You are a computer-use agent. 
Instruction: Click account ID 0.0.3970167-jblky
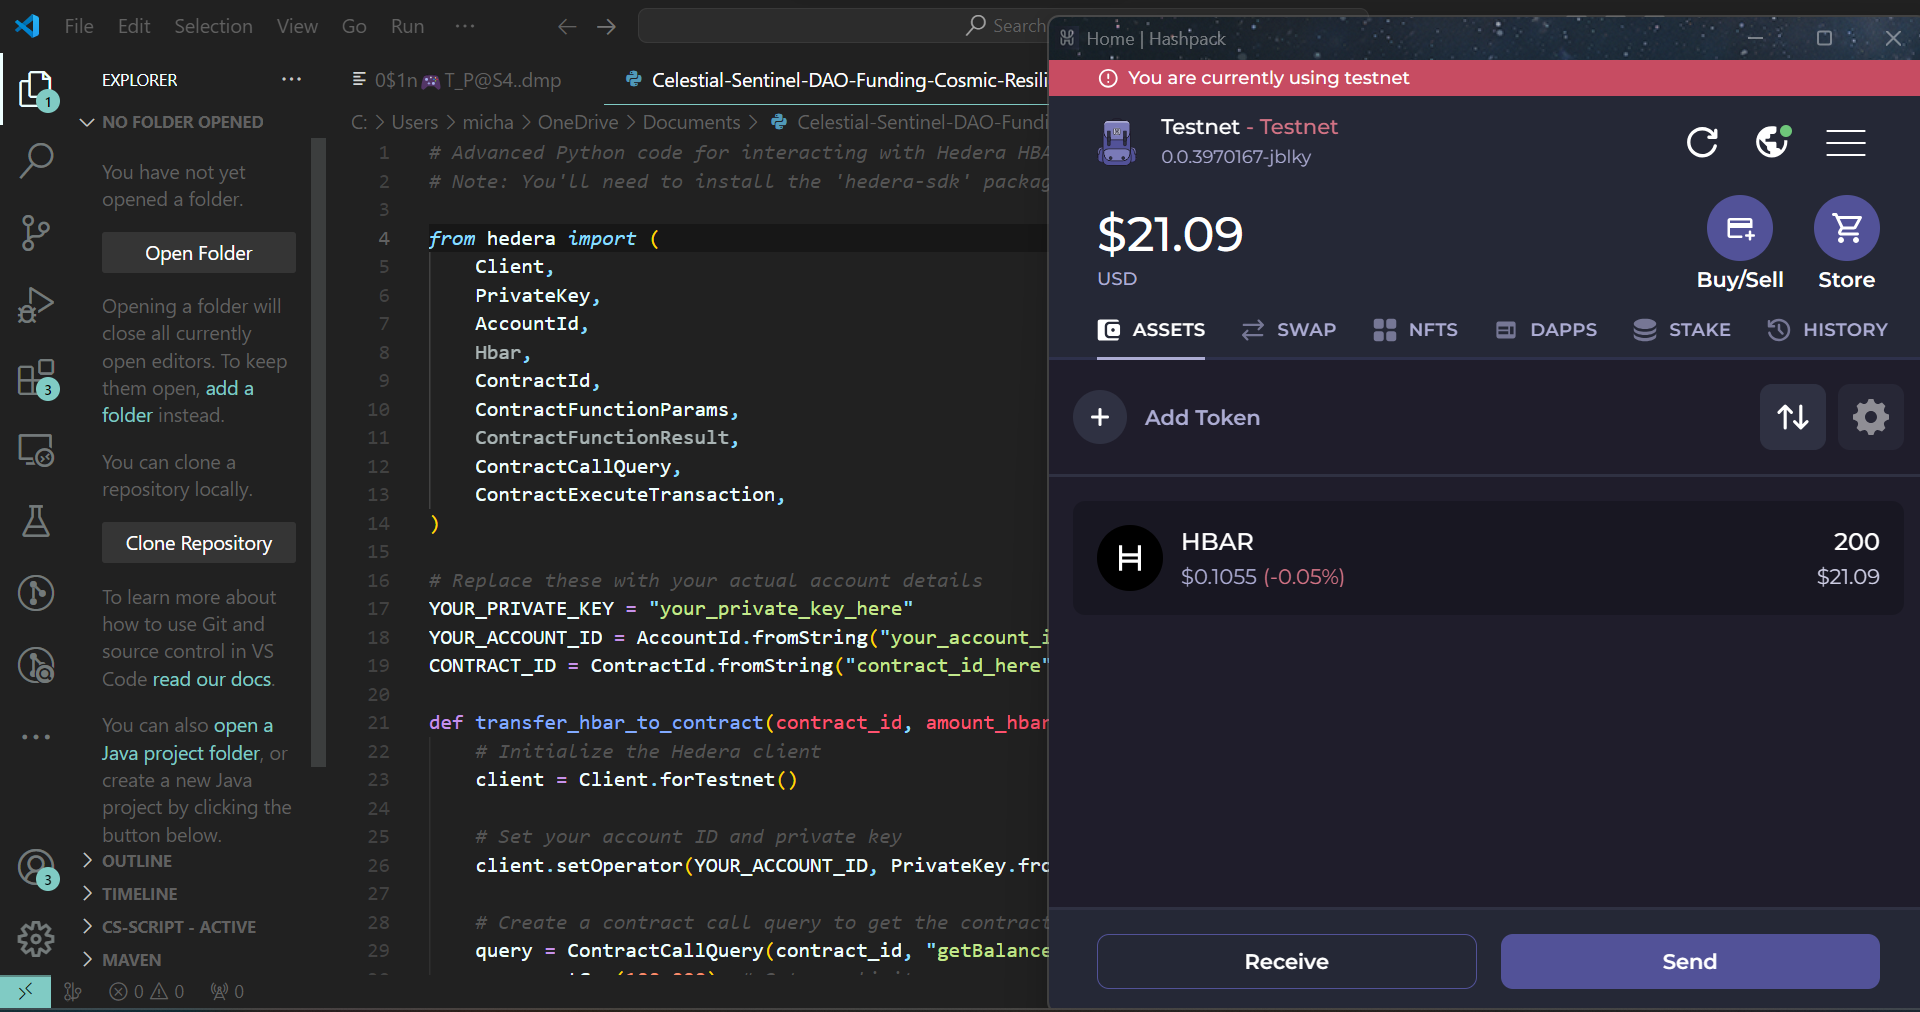pos(1236,157)
